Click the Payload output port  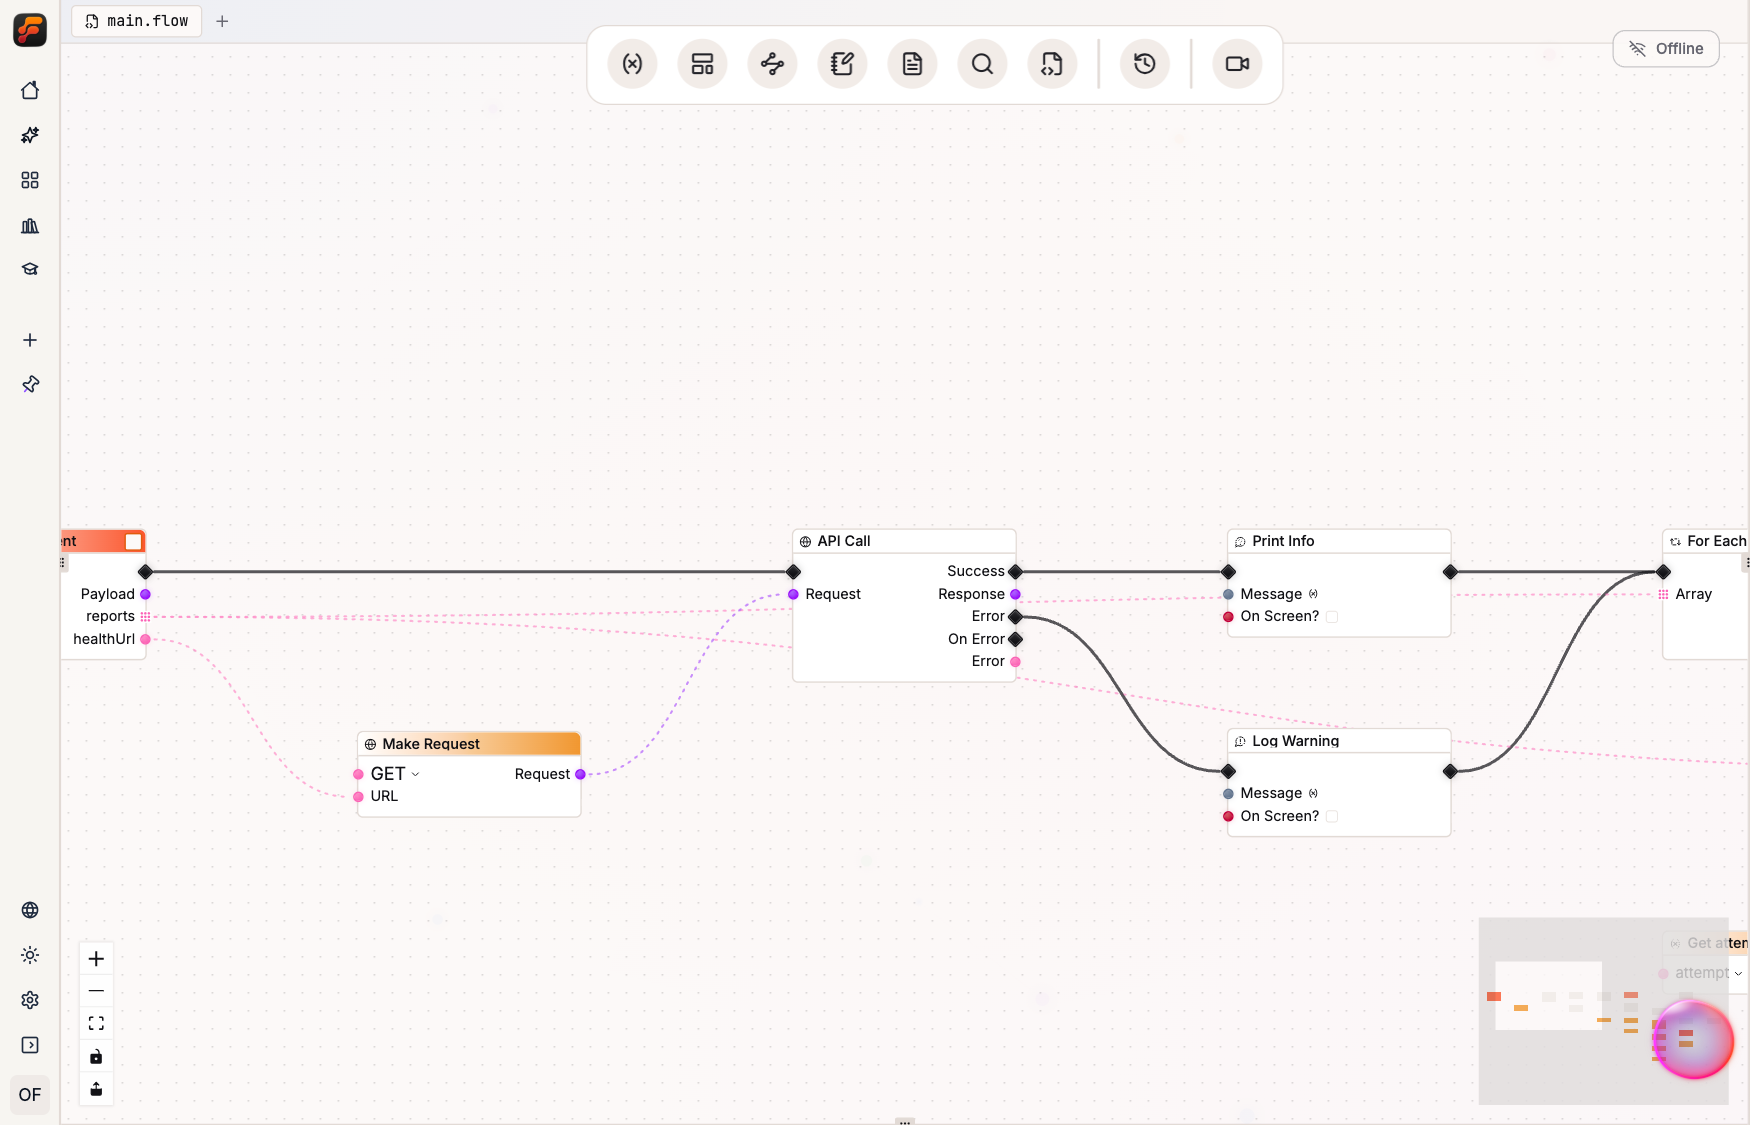point(146,594)
